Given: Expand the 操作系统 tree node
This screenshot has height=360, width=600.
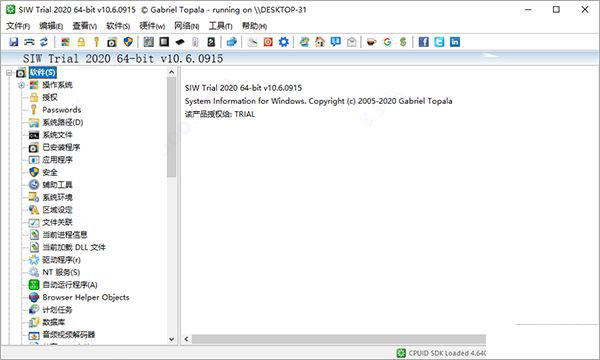Looking at the screenshot, I should point(22,85).
